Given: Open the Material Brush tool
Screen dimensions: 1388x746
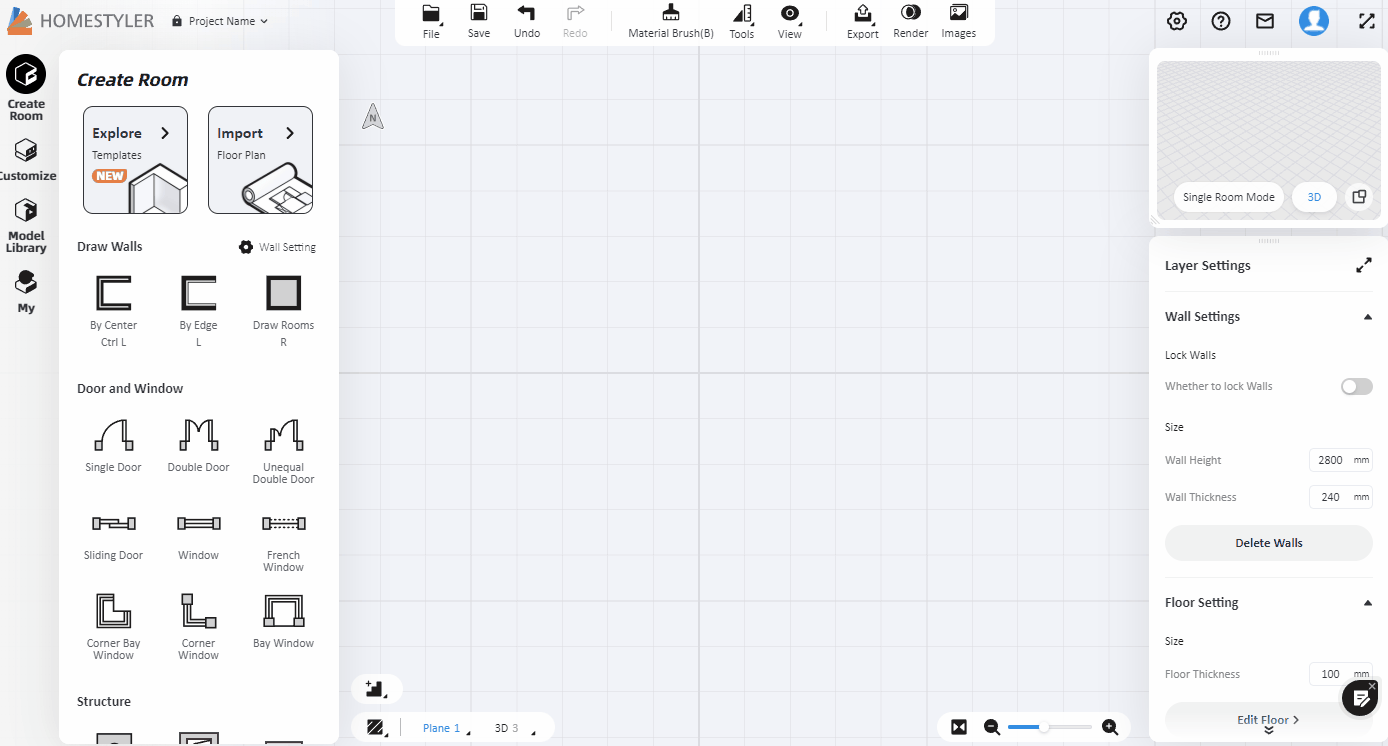Looking at the screenshot, I should pyautogui.click(x=668, y=21).
